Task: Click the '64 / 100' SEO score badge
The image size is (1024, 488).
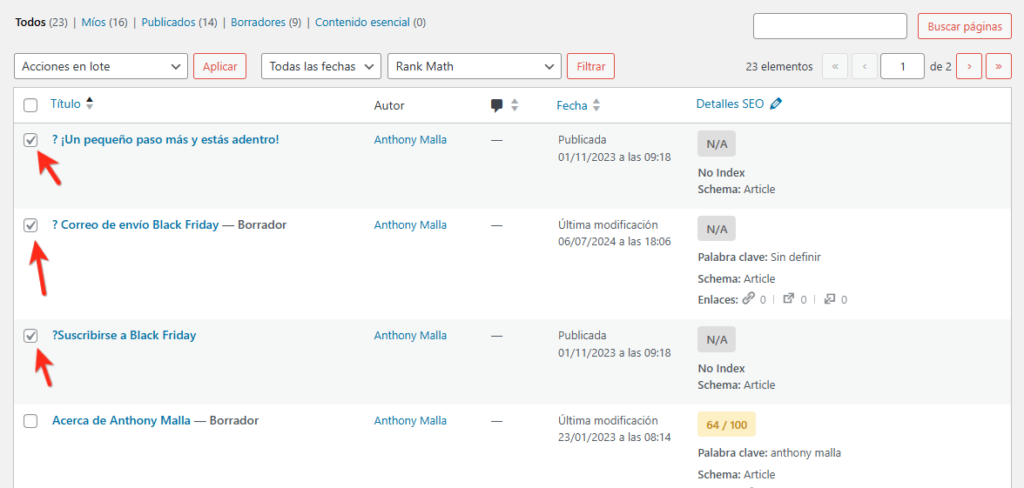Action: tap(726, 425)
